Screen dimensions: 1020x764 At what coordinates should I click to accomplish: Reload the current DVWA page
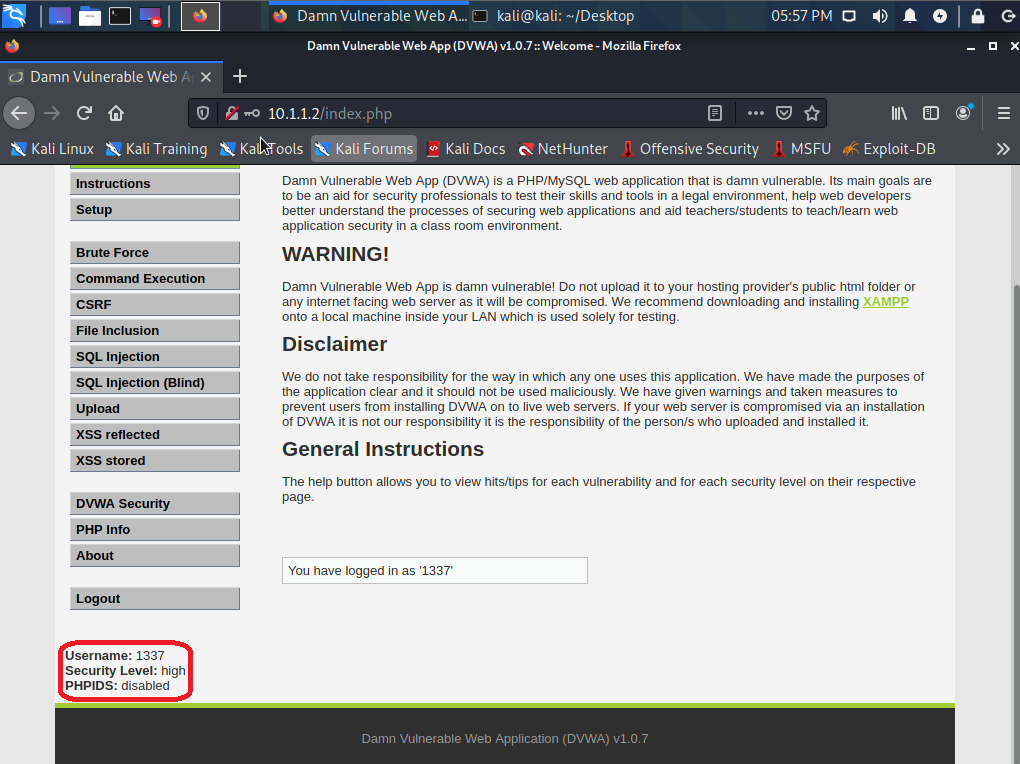(84, 113)
